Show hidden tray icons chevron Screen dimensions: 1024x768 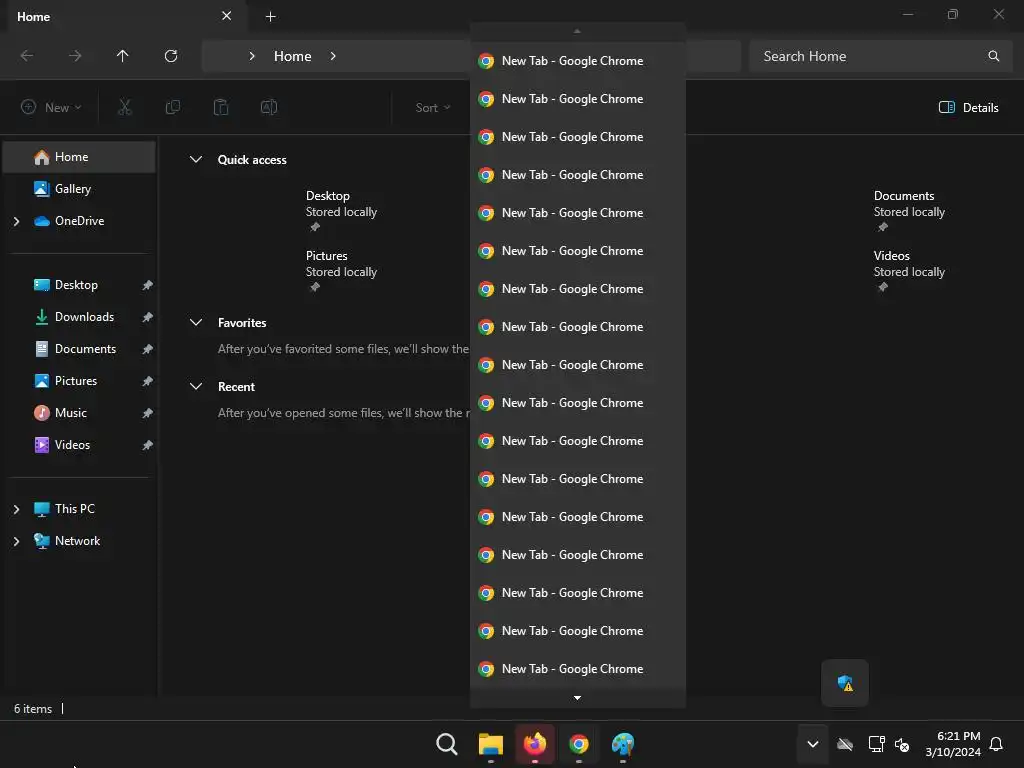(x=812, y=744)
